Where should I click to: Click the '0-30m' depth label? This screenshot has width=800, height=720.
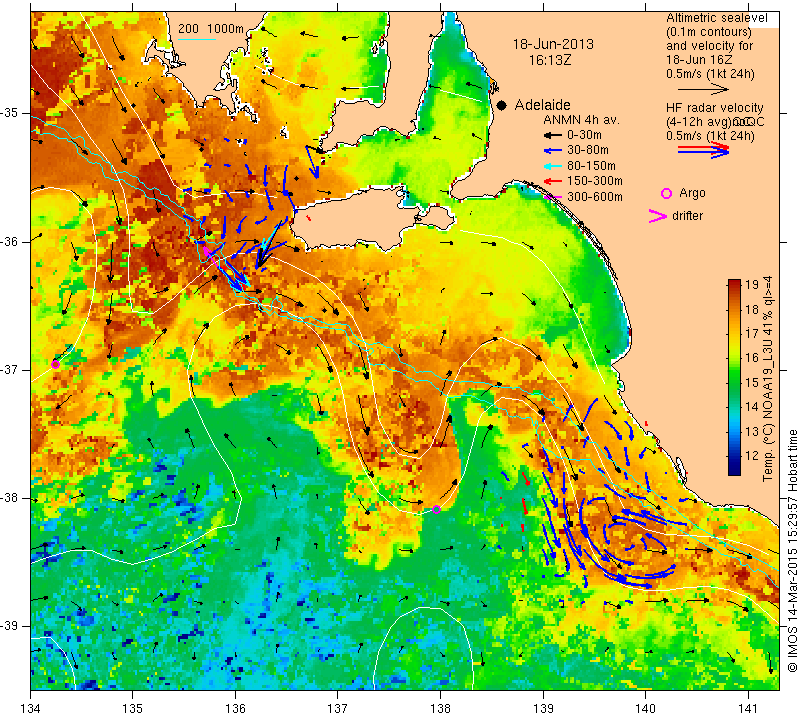click(x=584, y=135)
